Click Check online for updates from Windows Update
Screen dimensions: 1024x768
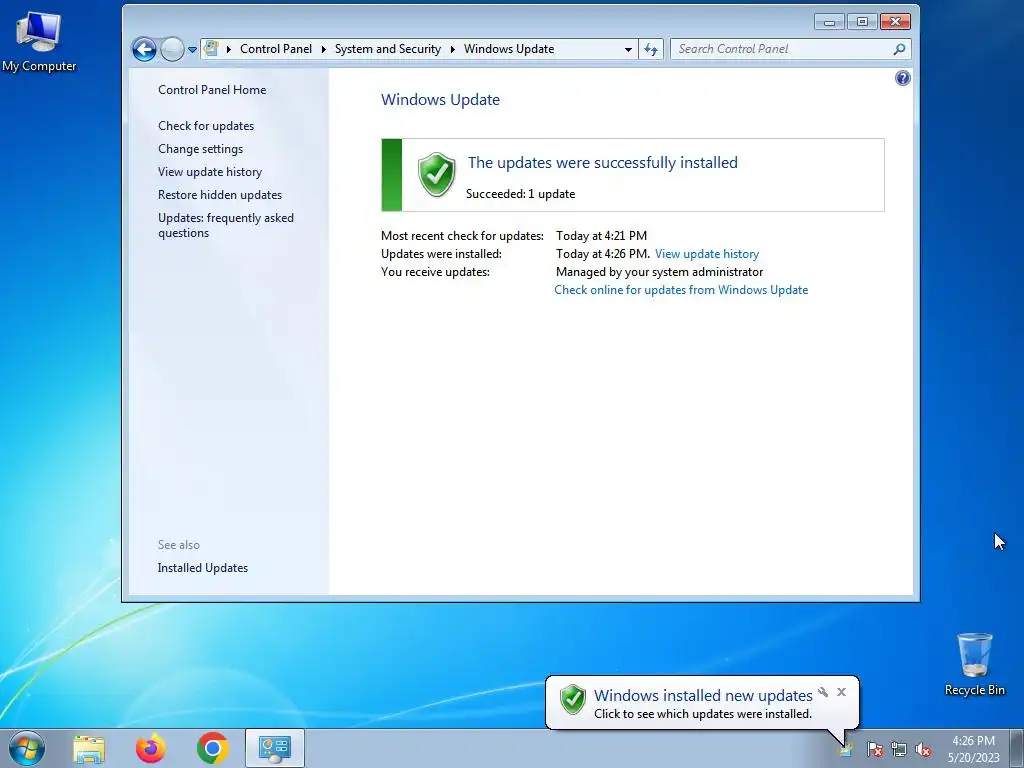[x=681, y=290]
